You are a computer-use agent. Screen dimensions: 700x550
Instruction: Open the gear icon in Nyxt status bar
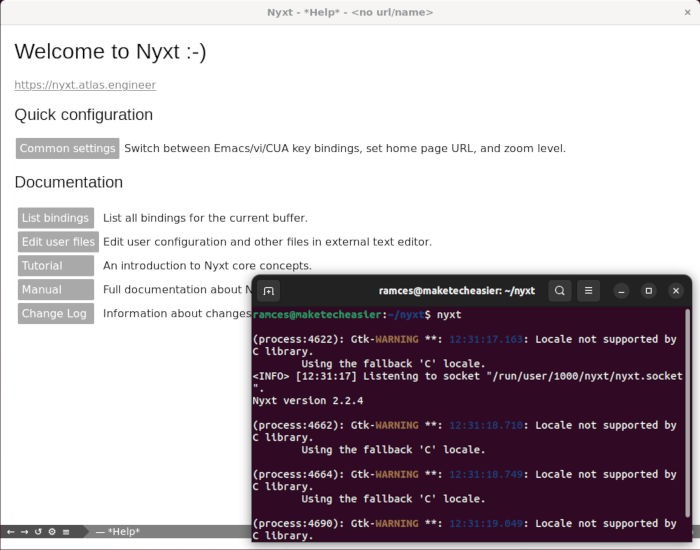(52, 532)
